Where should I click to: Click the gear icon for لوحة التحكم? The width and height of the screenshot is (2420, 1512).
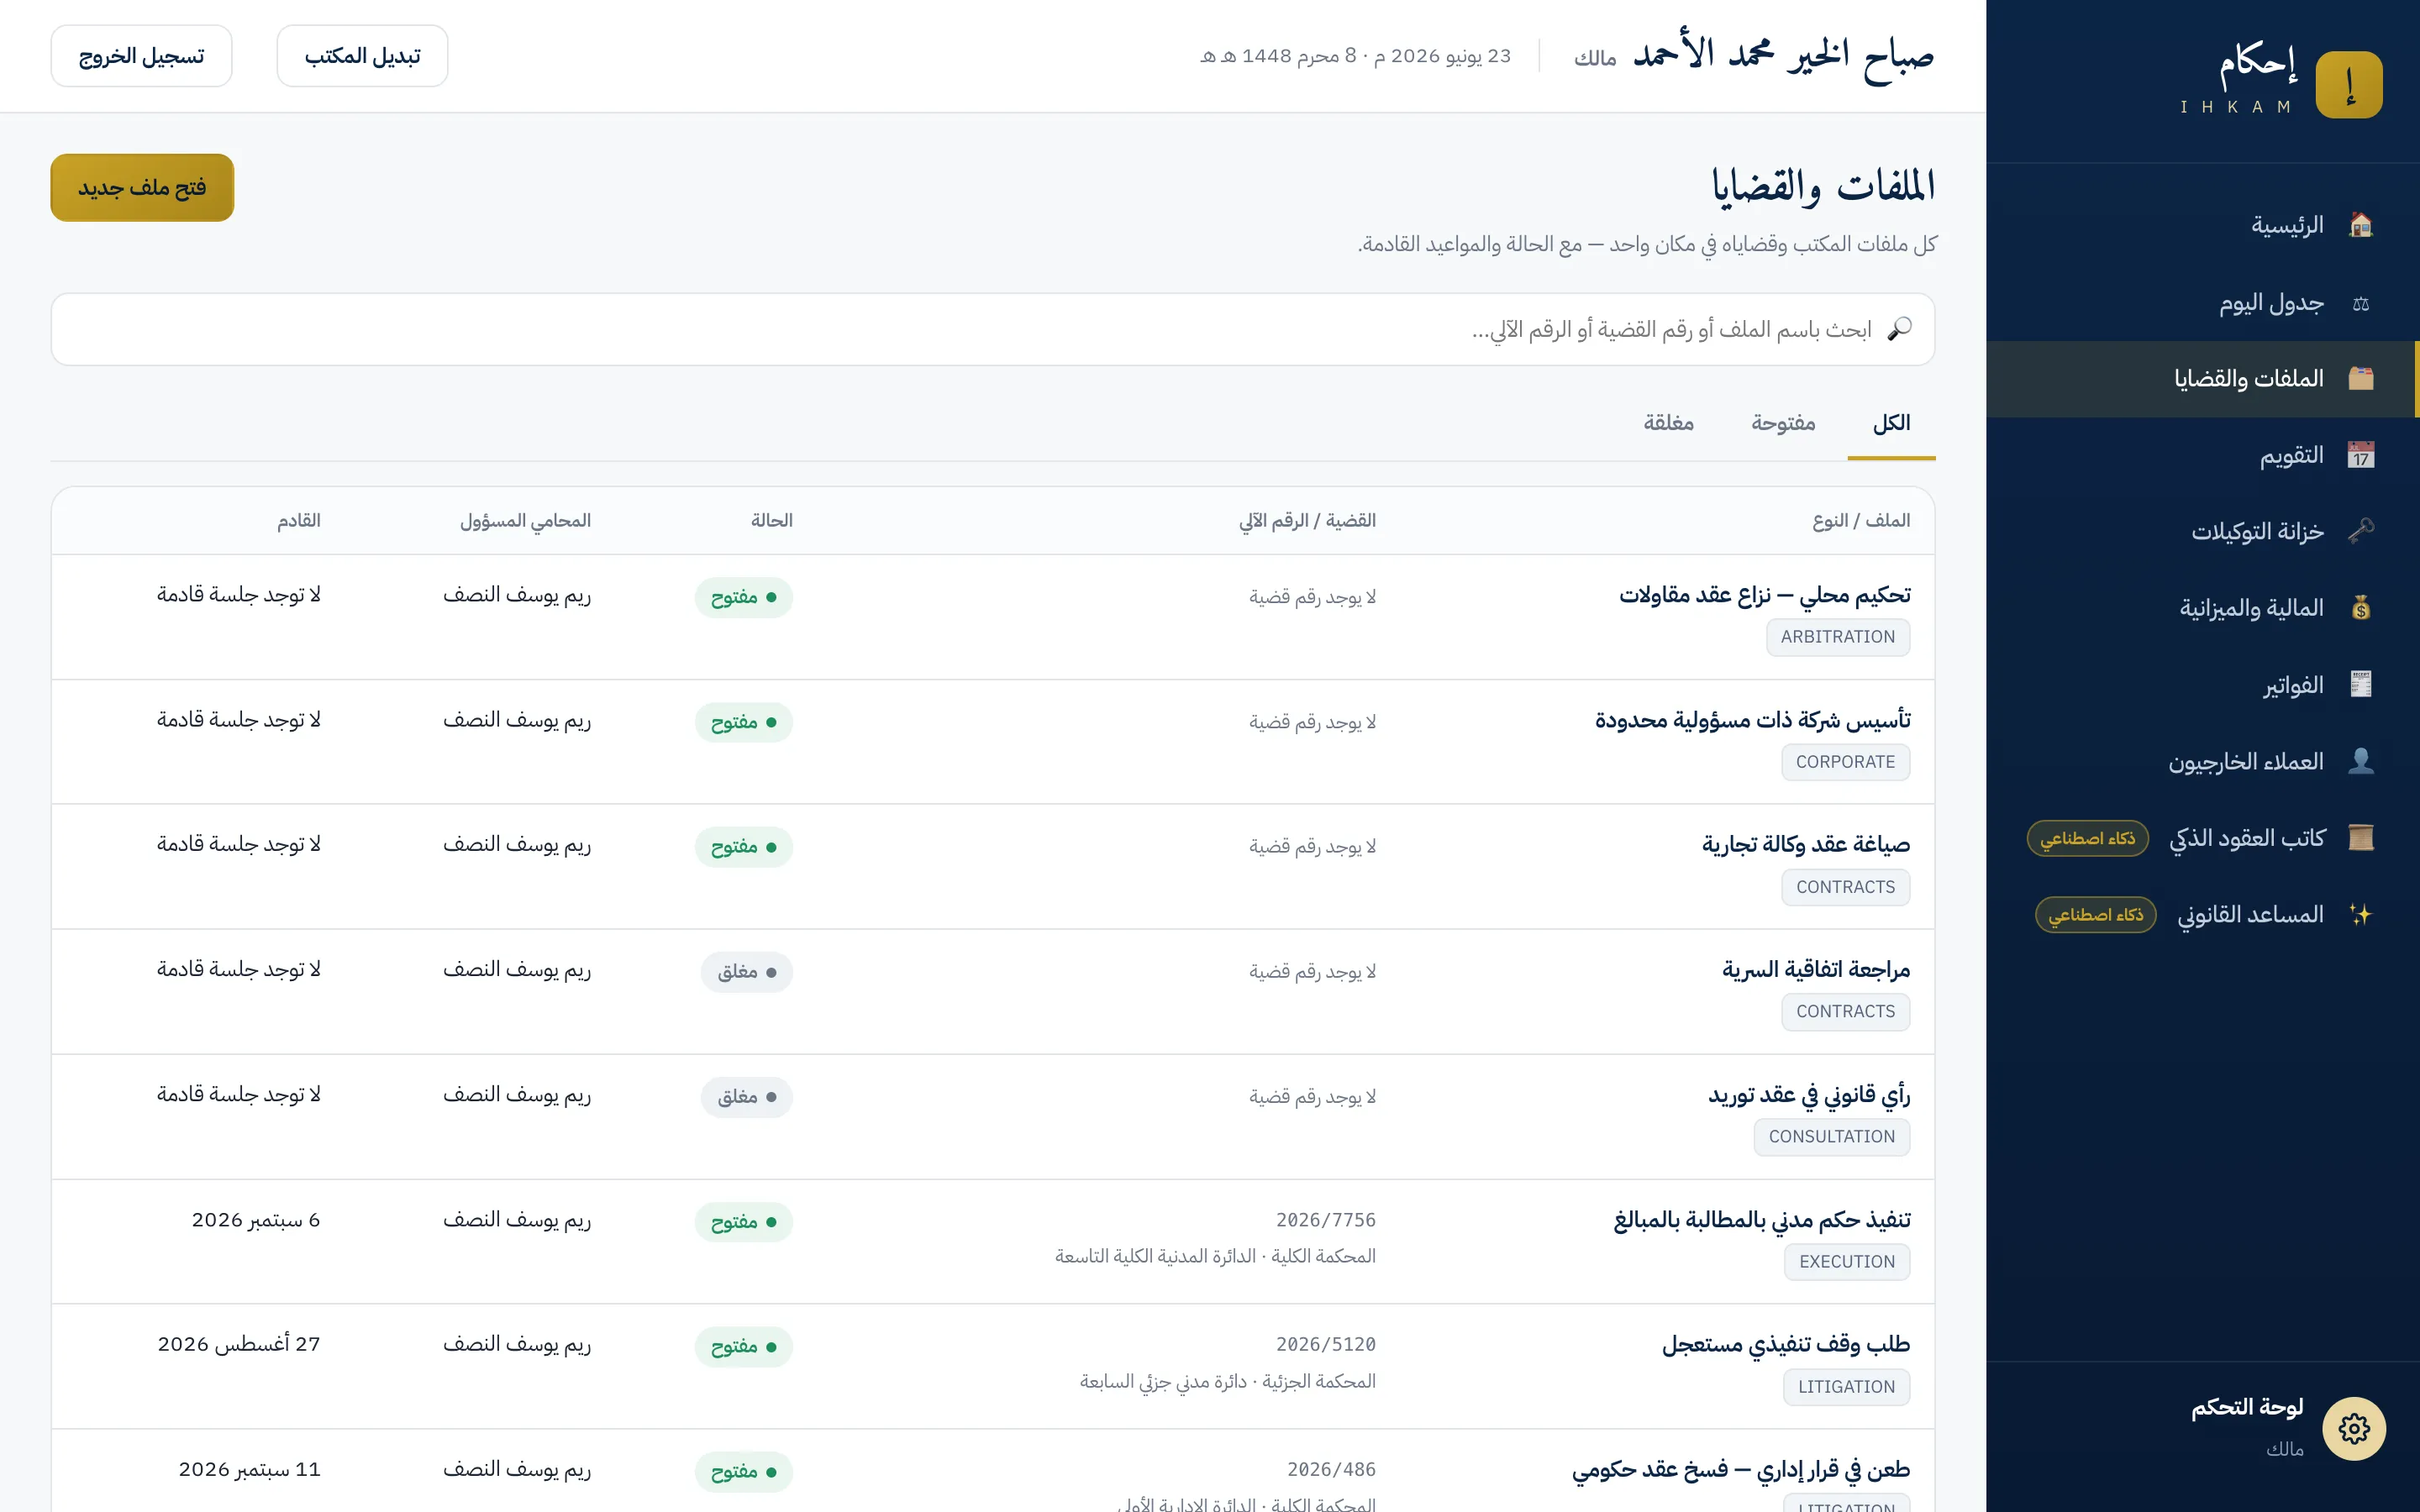tap(2354, 1429)
